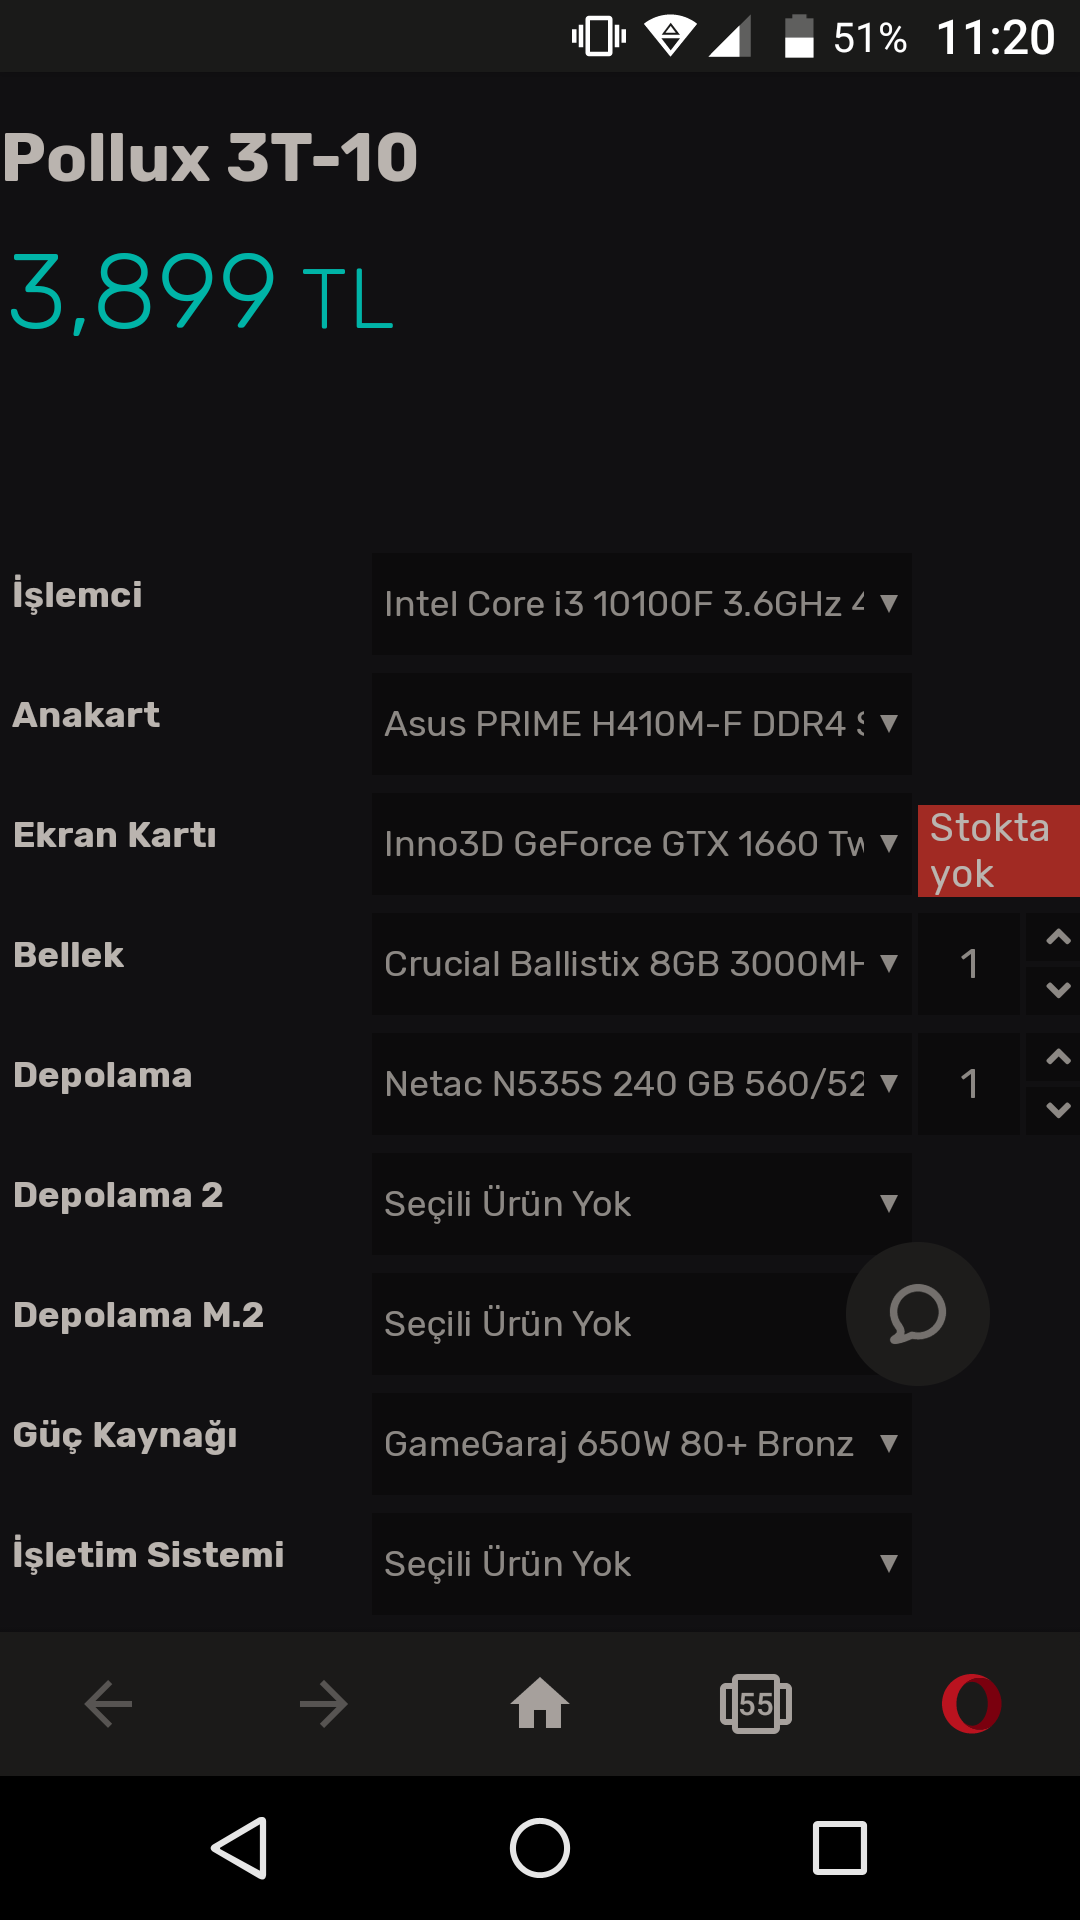Open the İşlemci processor dropdown
The image size is (1080, 1920).
[641, 604]
